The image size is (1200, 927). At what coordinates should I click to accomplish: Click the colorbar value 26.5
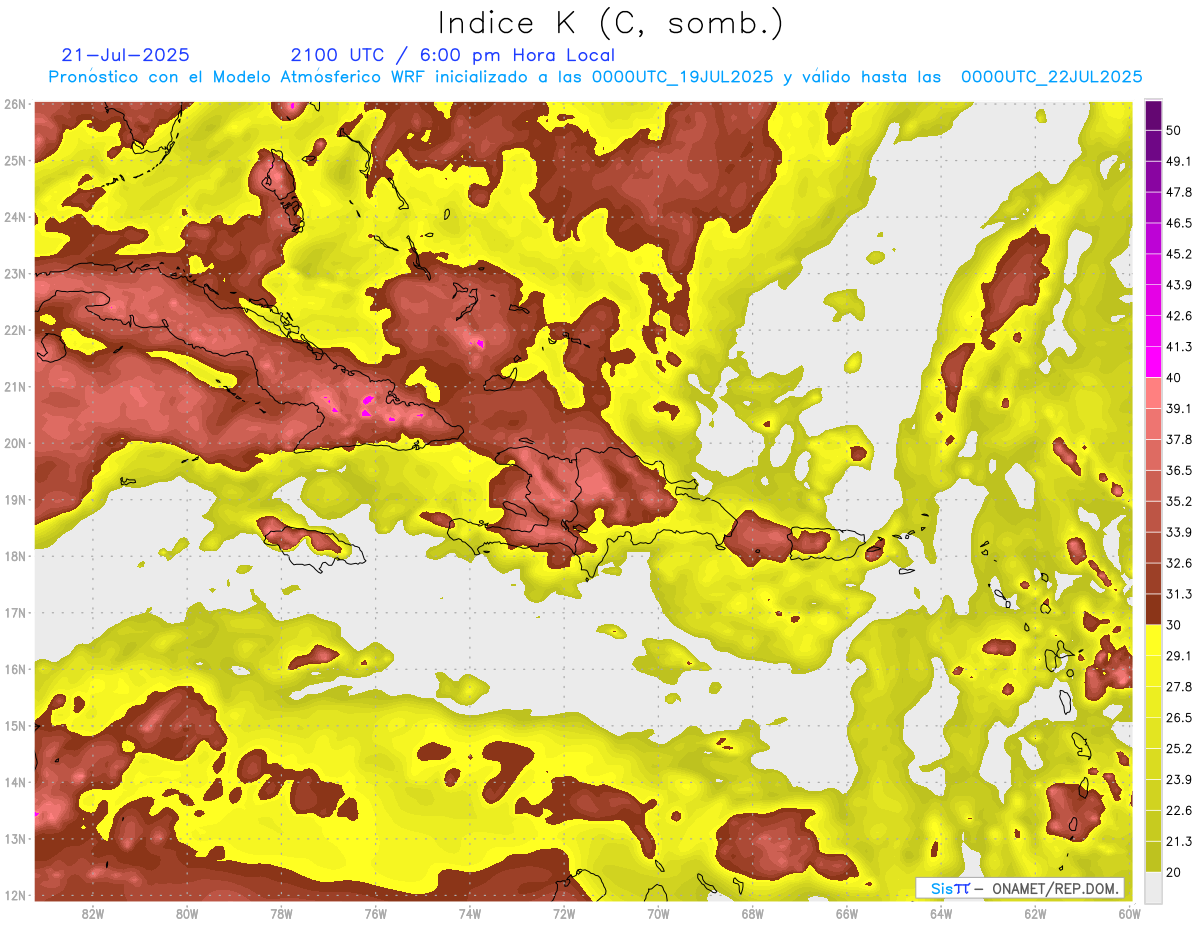point(1179,718)
